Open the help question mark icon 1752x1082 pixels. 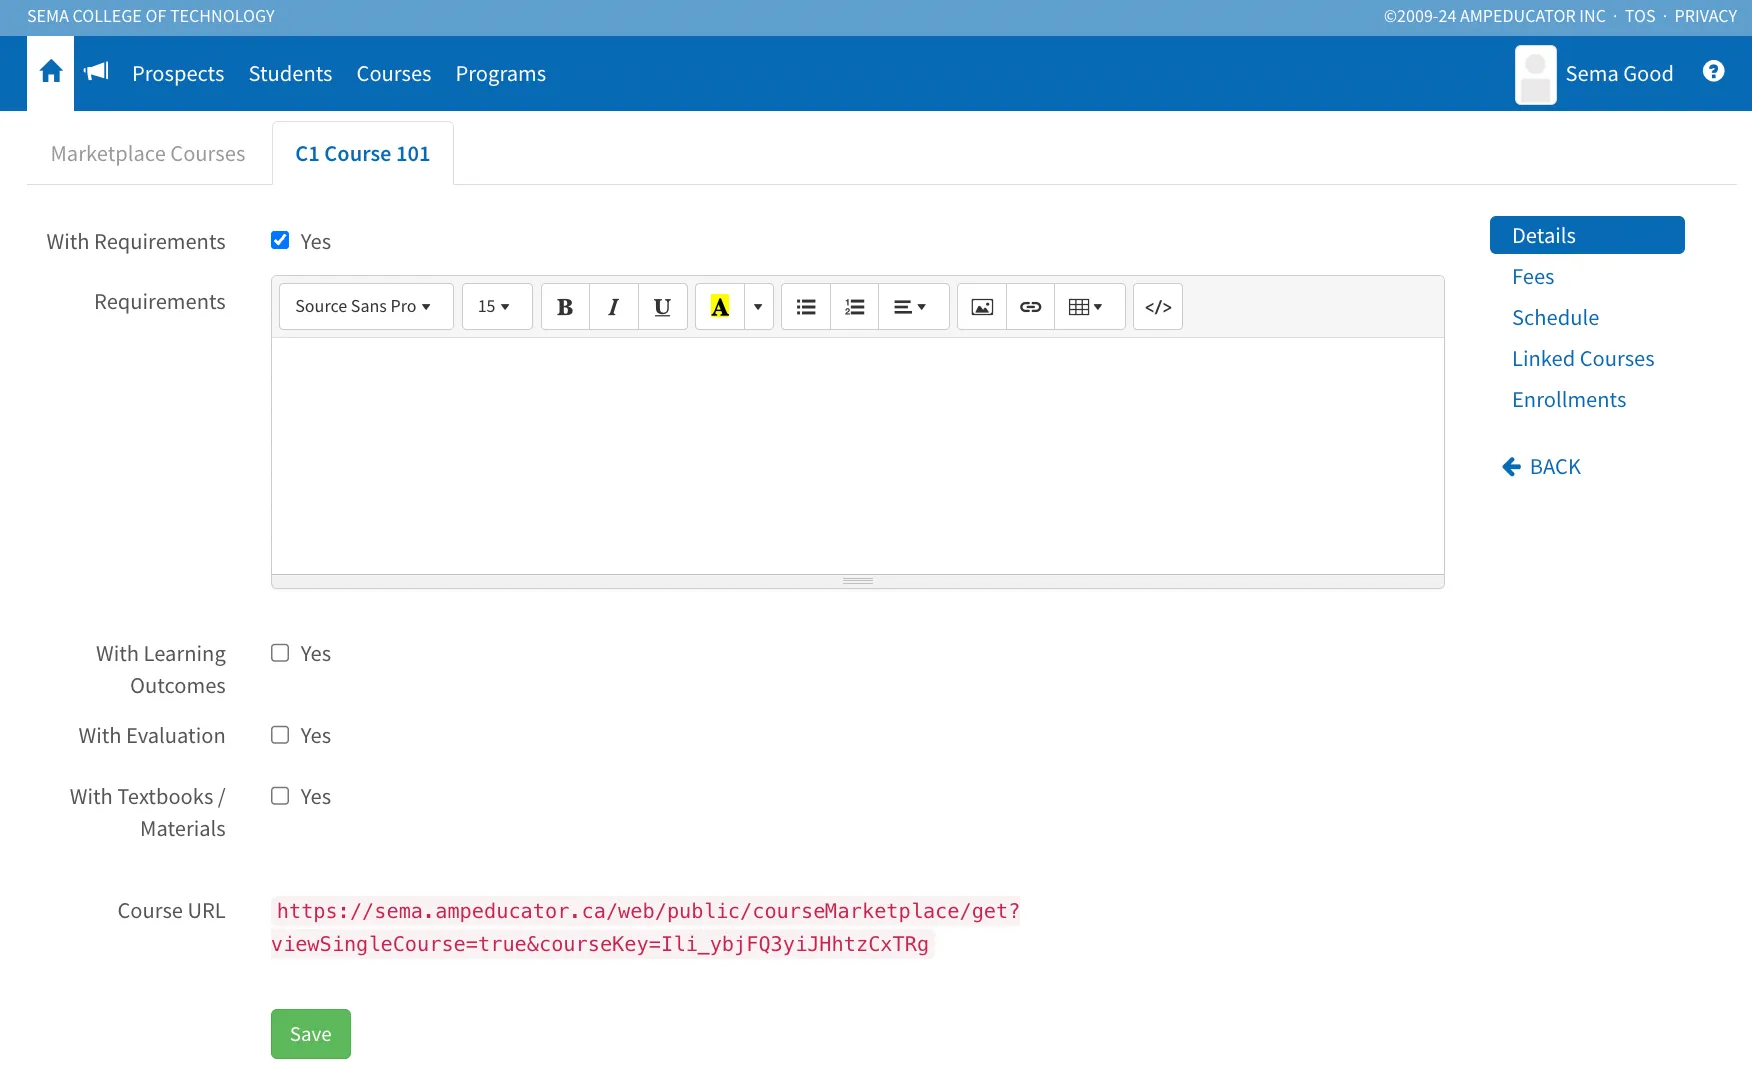point(1713,71)
